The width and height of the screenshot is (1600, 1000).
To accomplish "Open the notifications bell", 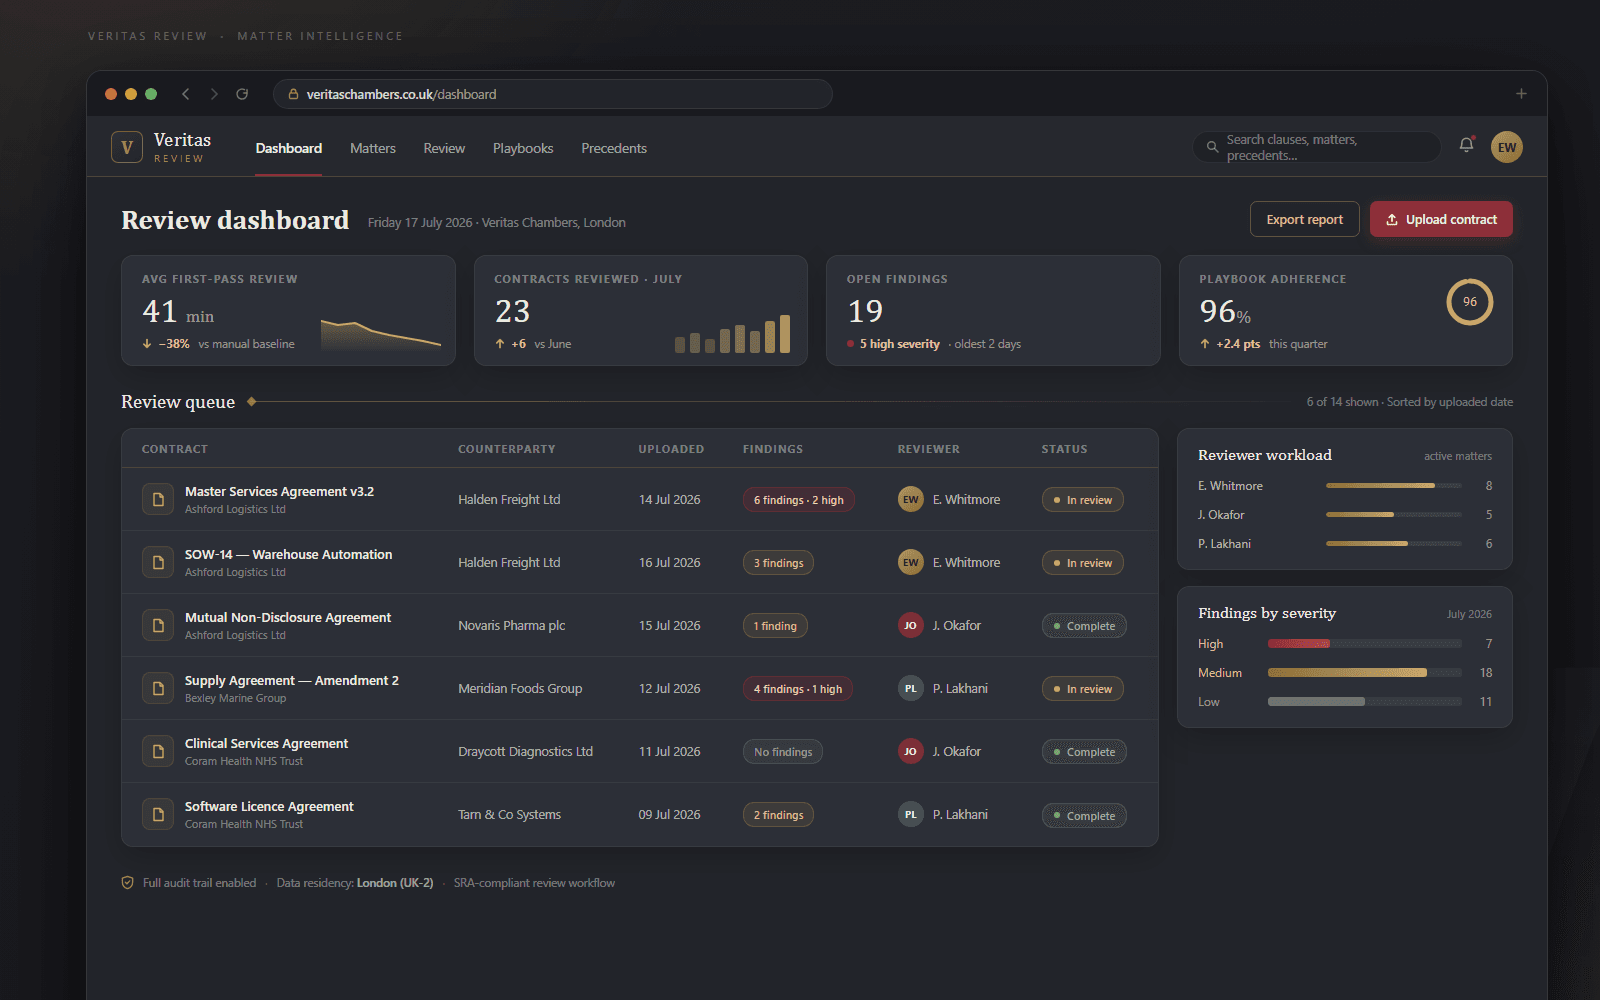I will 1466,145.
